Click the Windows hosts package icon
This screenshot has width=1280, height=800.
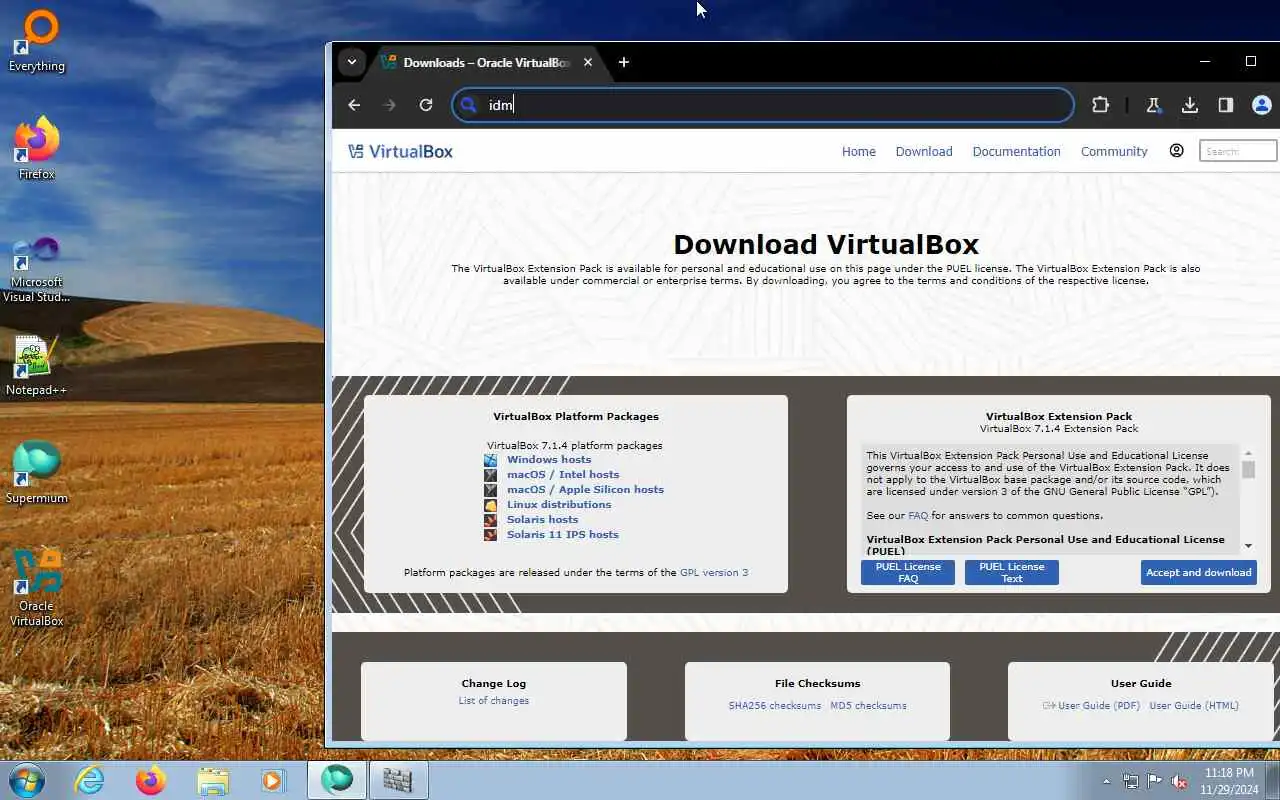[x=490, y=460]
